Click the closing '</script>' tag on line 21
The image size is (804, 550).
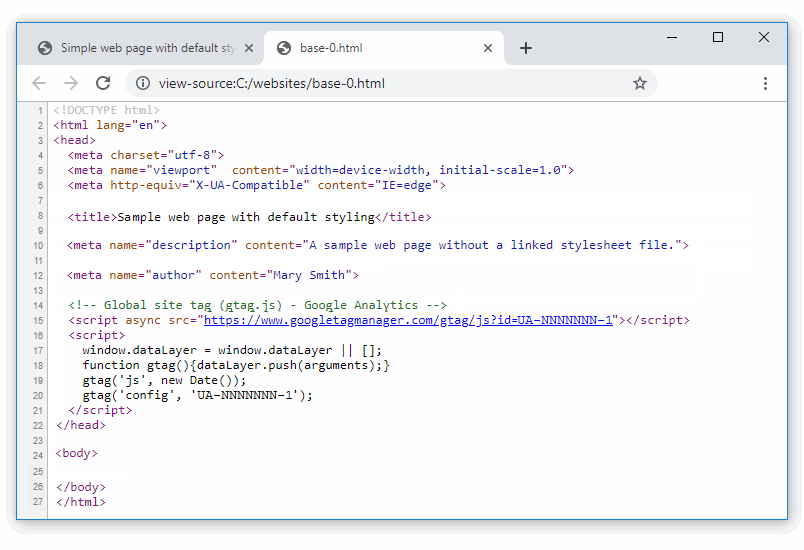point(100,411)
